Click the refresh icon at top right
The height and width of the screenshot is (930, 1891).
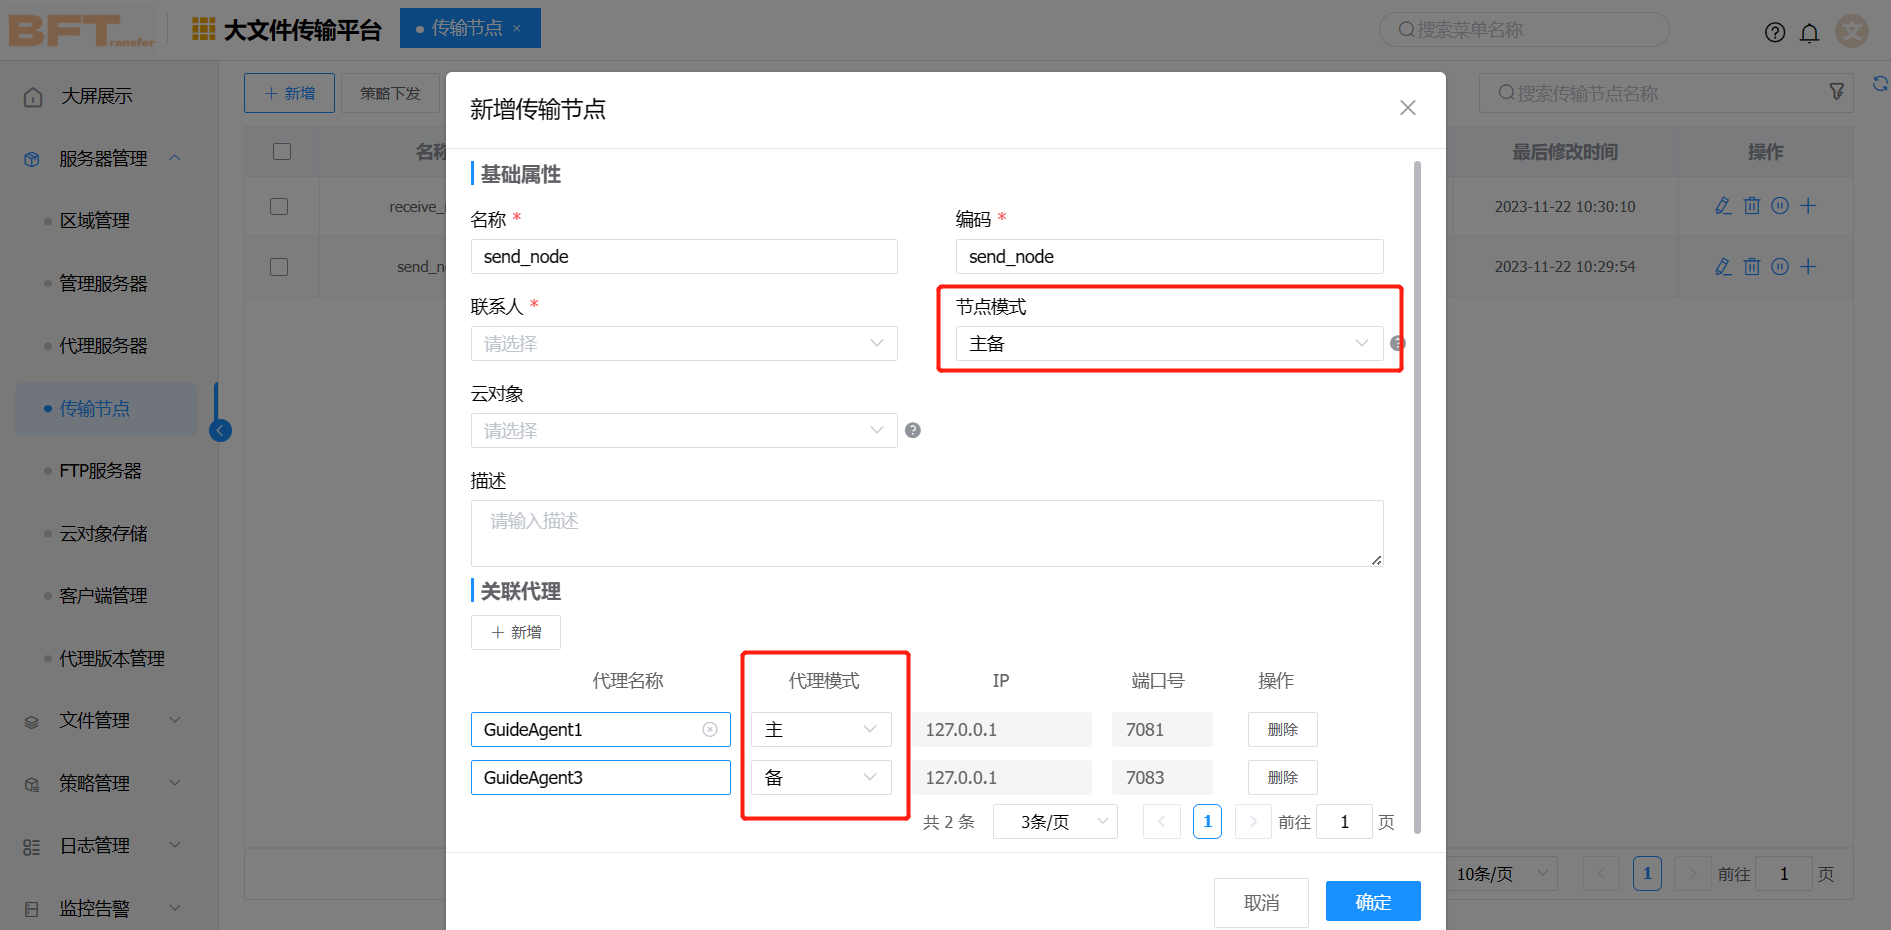[x=1880, y=84]
